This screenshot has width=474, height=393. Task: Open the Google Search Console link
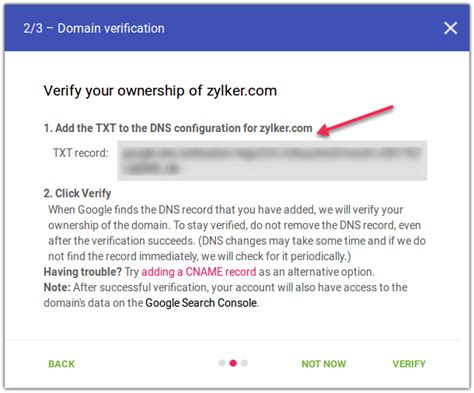tap(201, 303)
